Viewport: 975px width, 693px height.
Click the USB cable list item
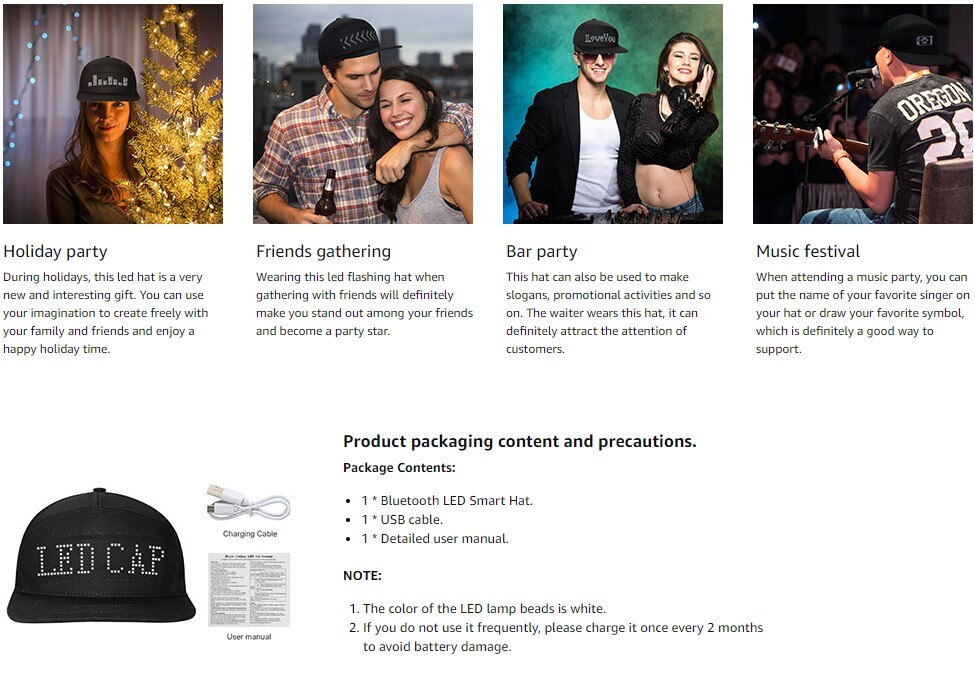[402, 519]
